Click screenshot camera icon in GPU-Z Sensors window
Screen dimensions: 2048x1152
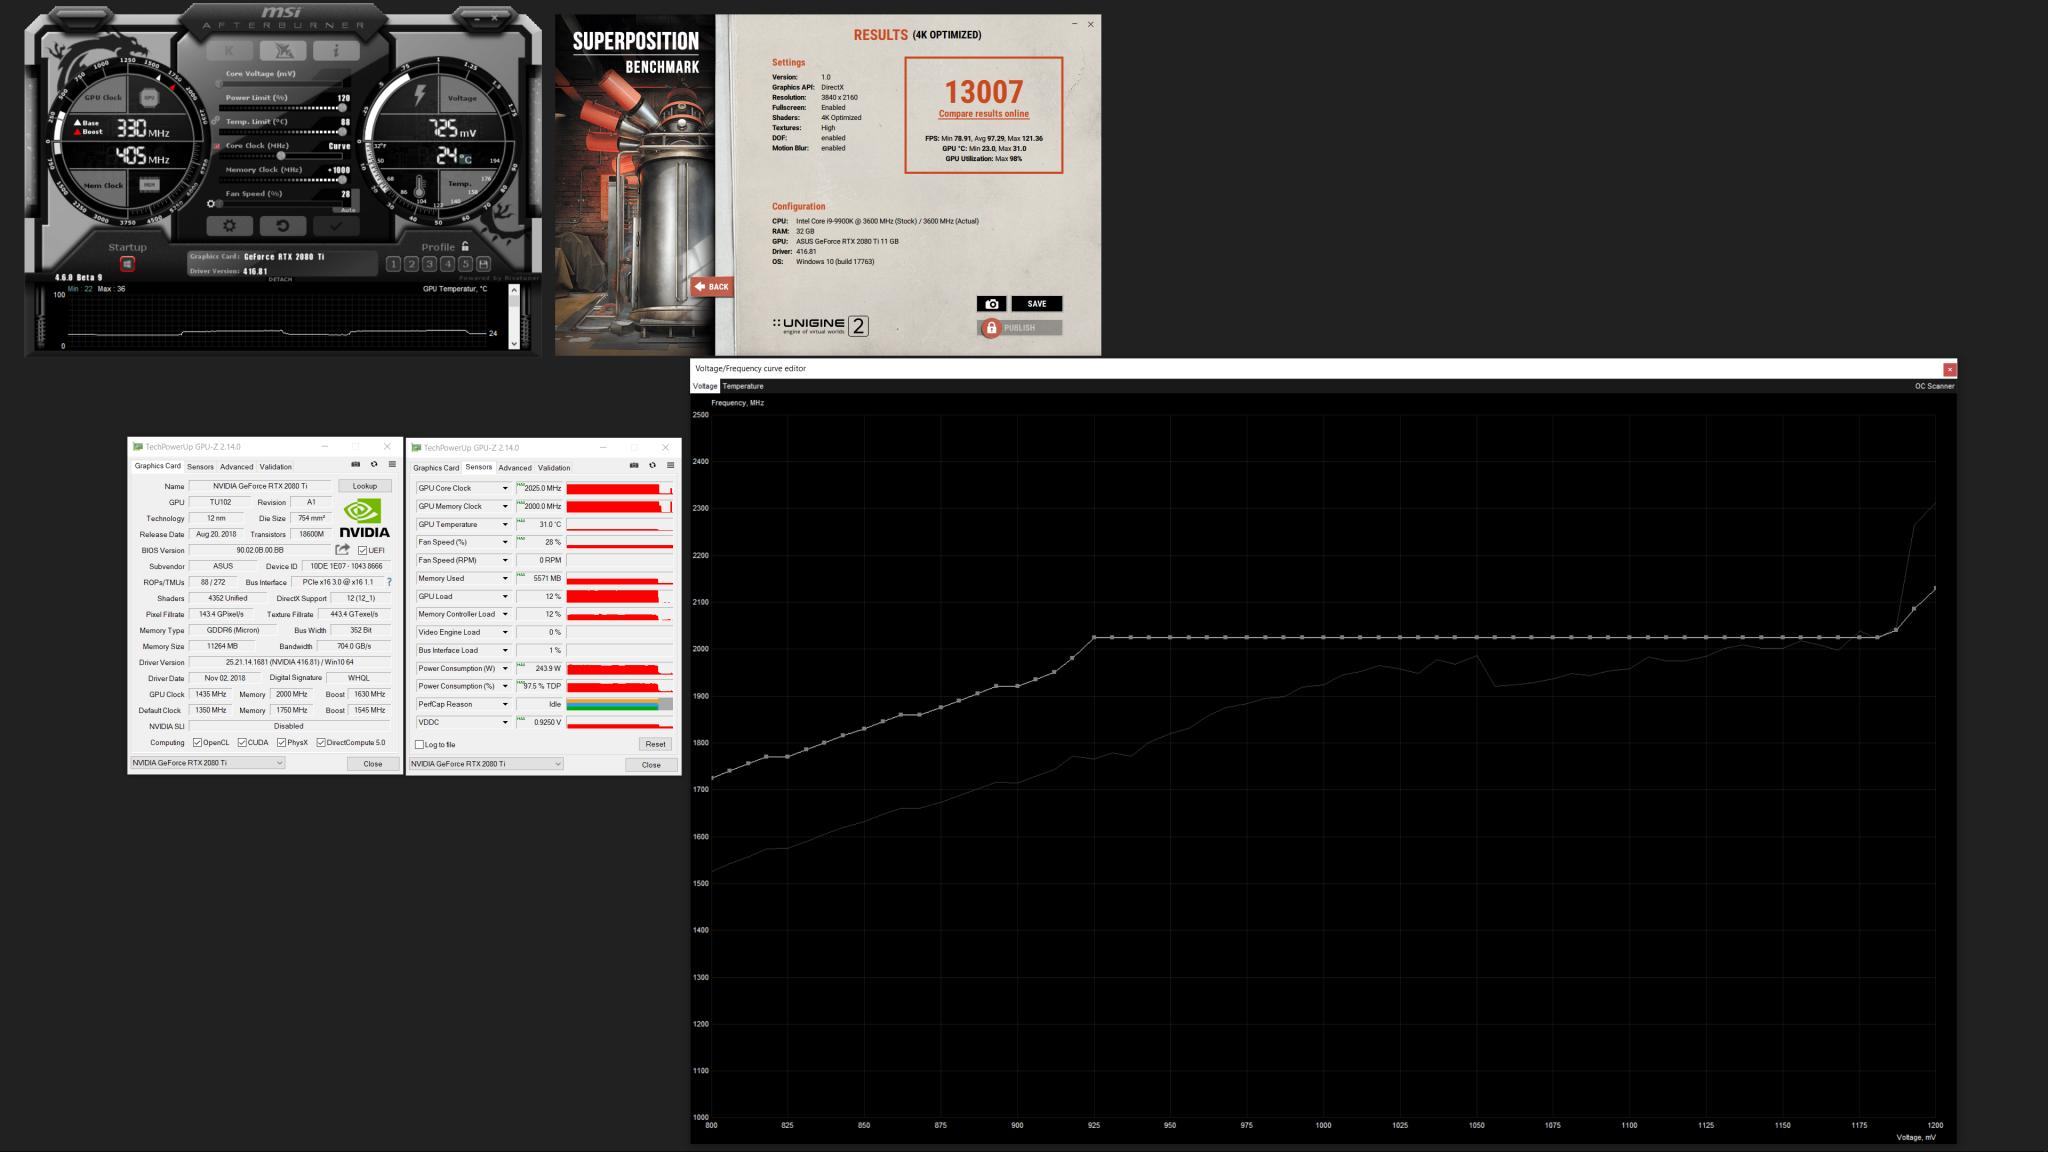pyautogui.click(x=634, y=465)
